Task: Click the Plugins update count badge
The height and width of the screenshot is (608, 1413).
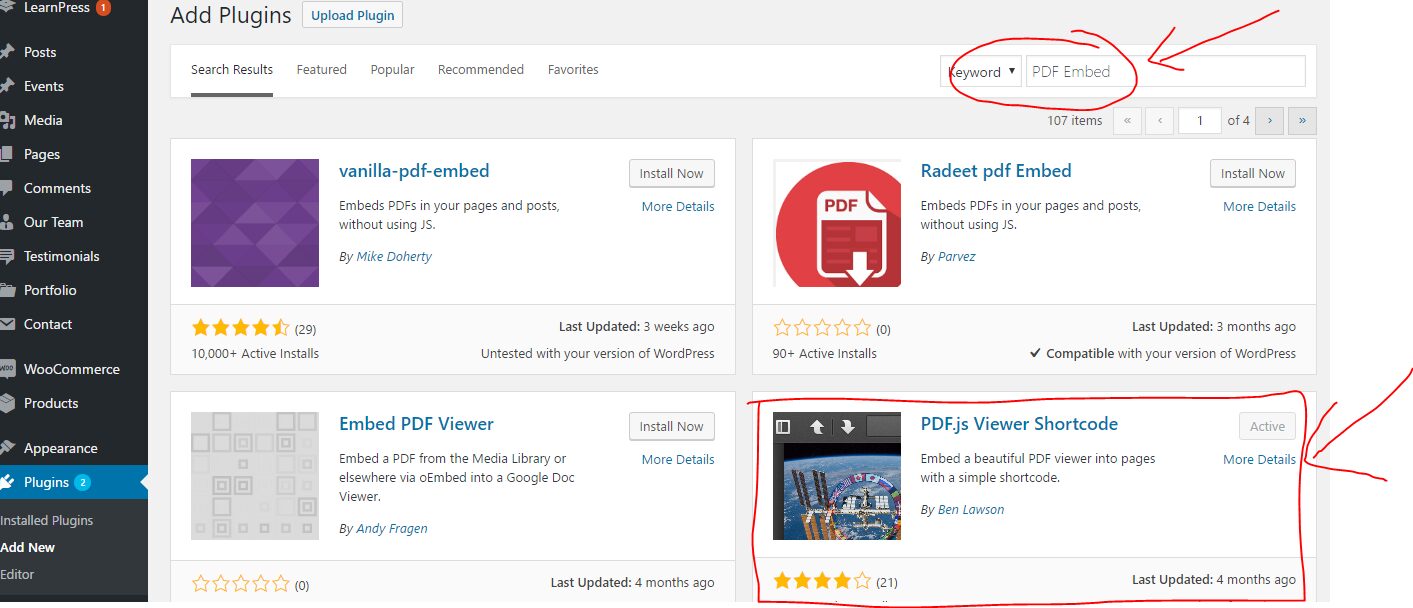Action: pos(82,482)
